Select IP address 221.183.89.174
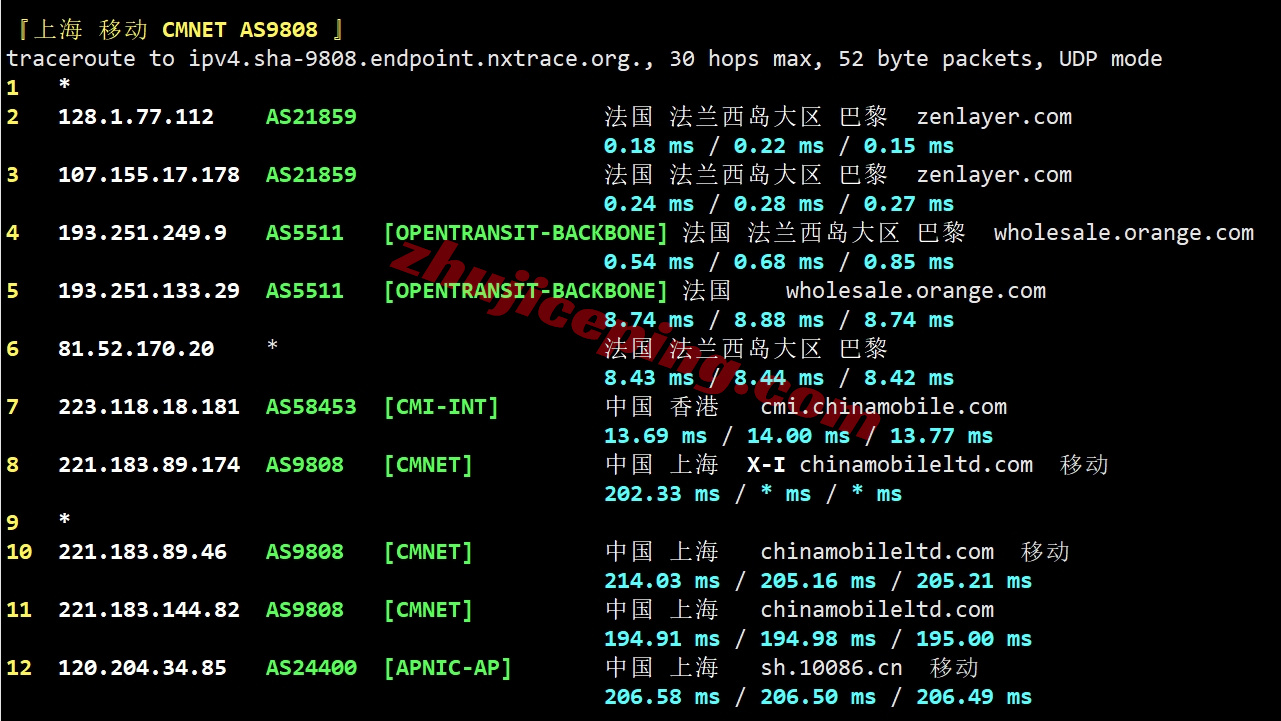The height and width of the screenshot is (721, 1281). point(149,465)
